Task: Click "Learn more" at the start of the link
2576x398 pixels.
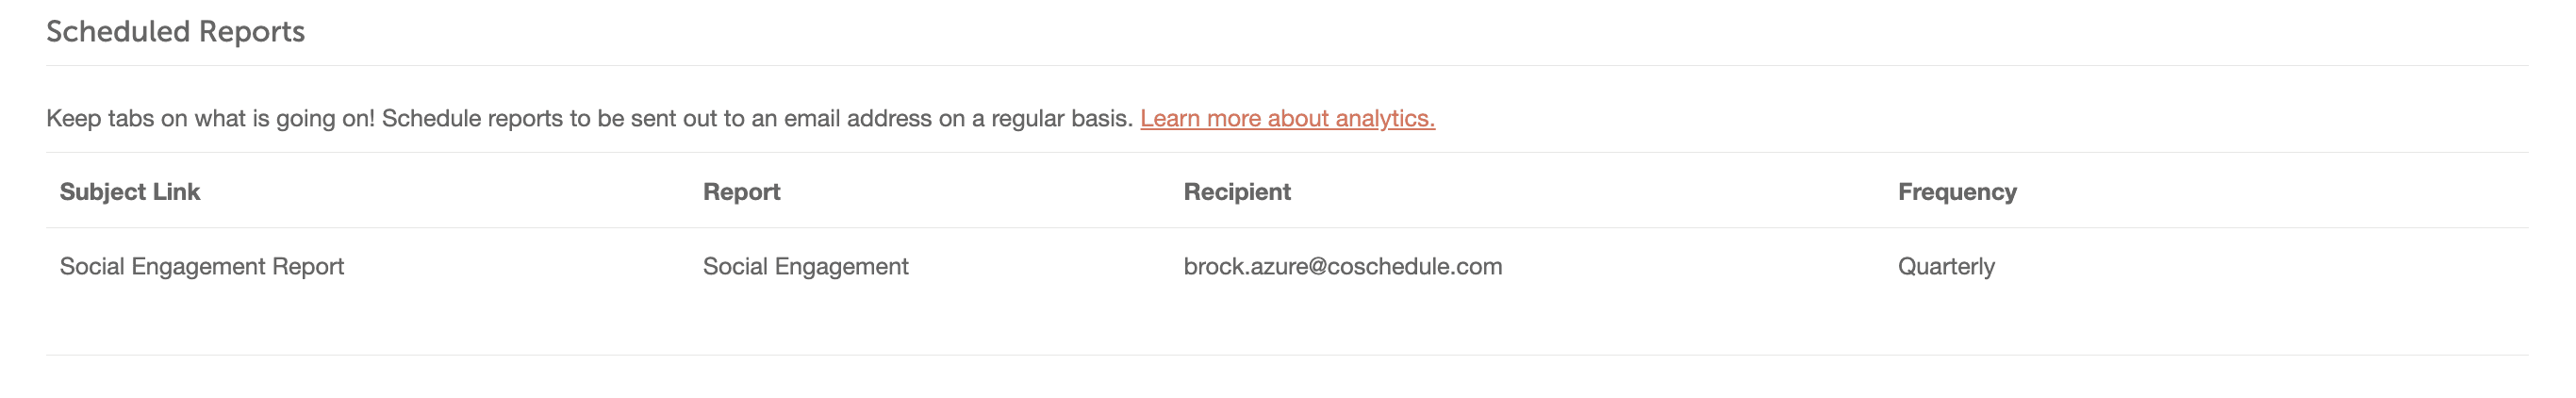Action: [x=1200, y=118]
